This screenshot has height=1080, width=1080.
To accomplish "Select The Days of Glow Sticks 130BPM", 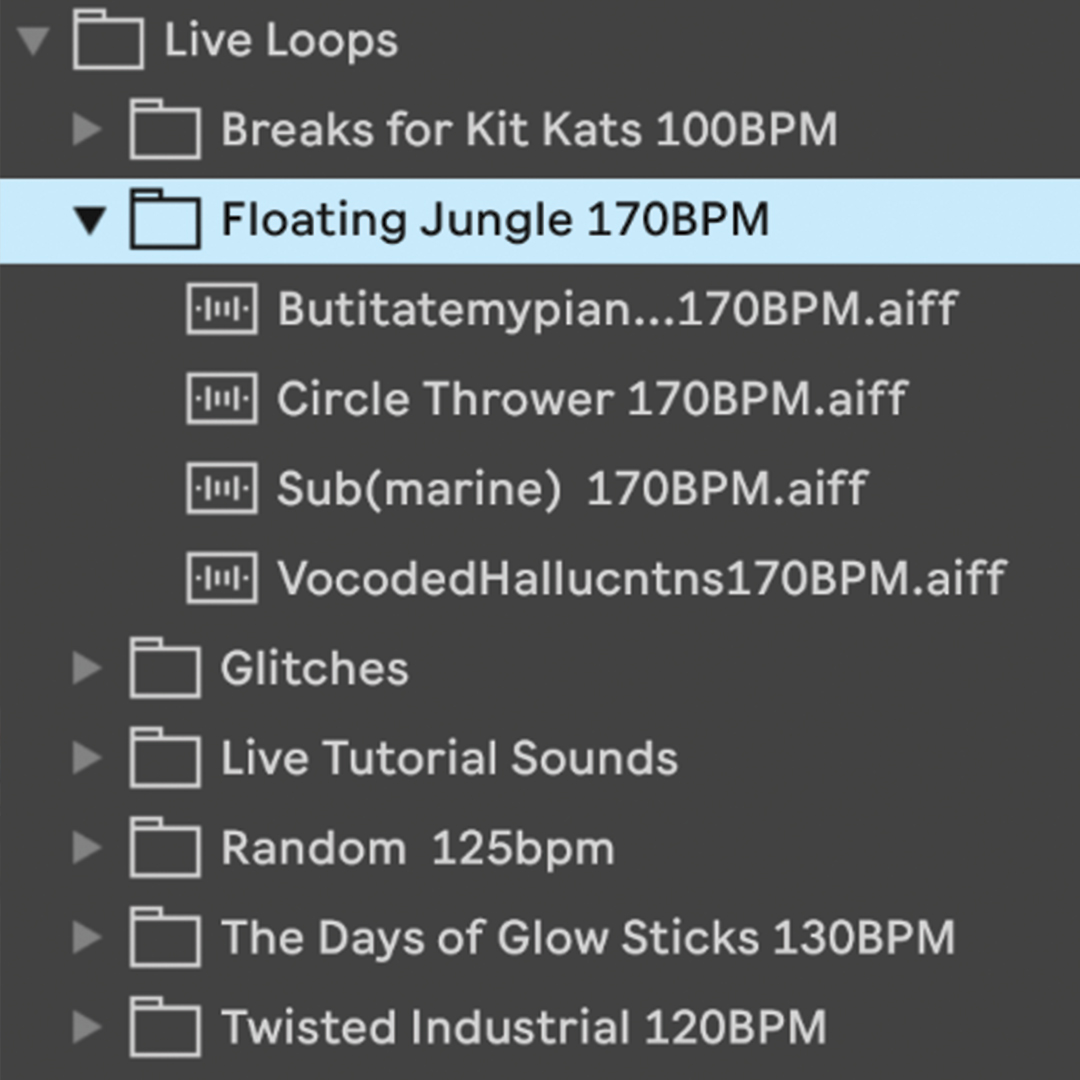I will click(x=588, y=937).
